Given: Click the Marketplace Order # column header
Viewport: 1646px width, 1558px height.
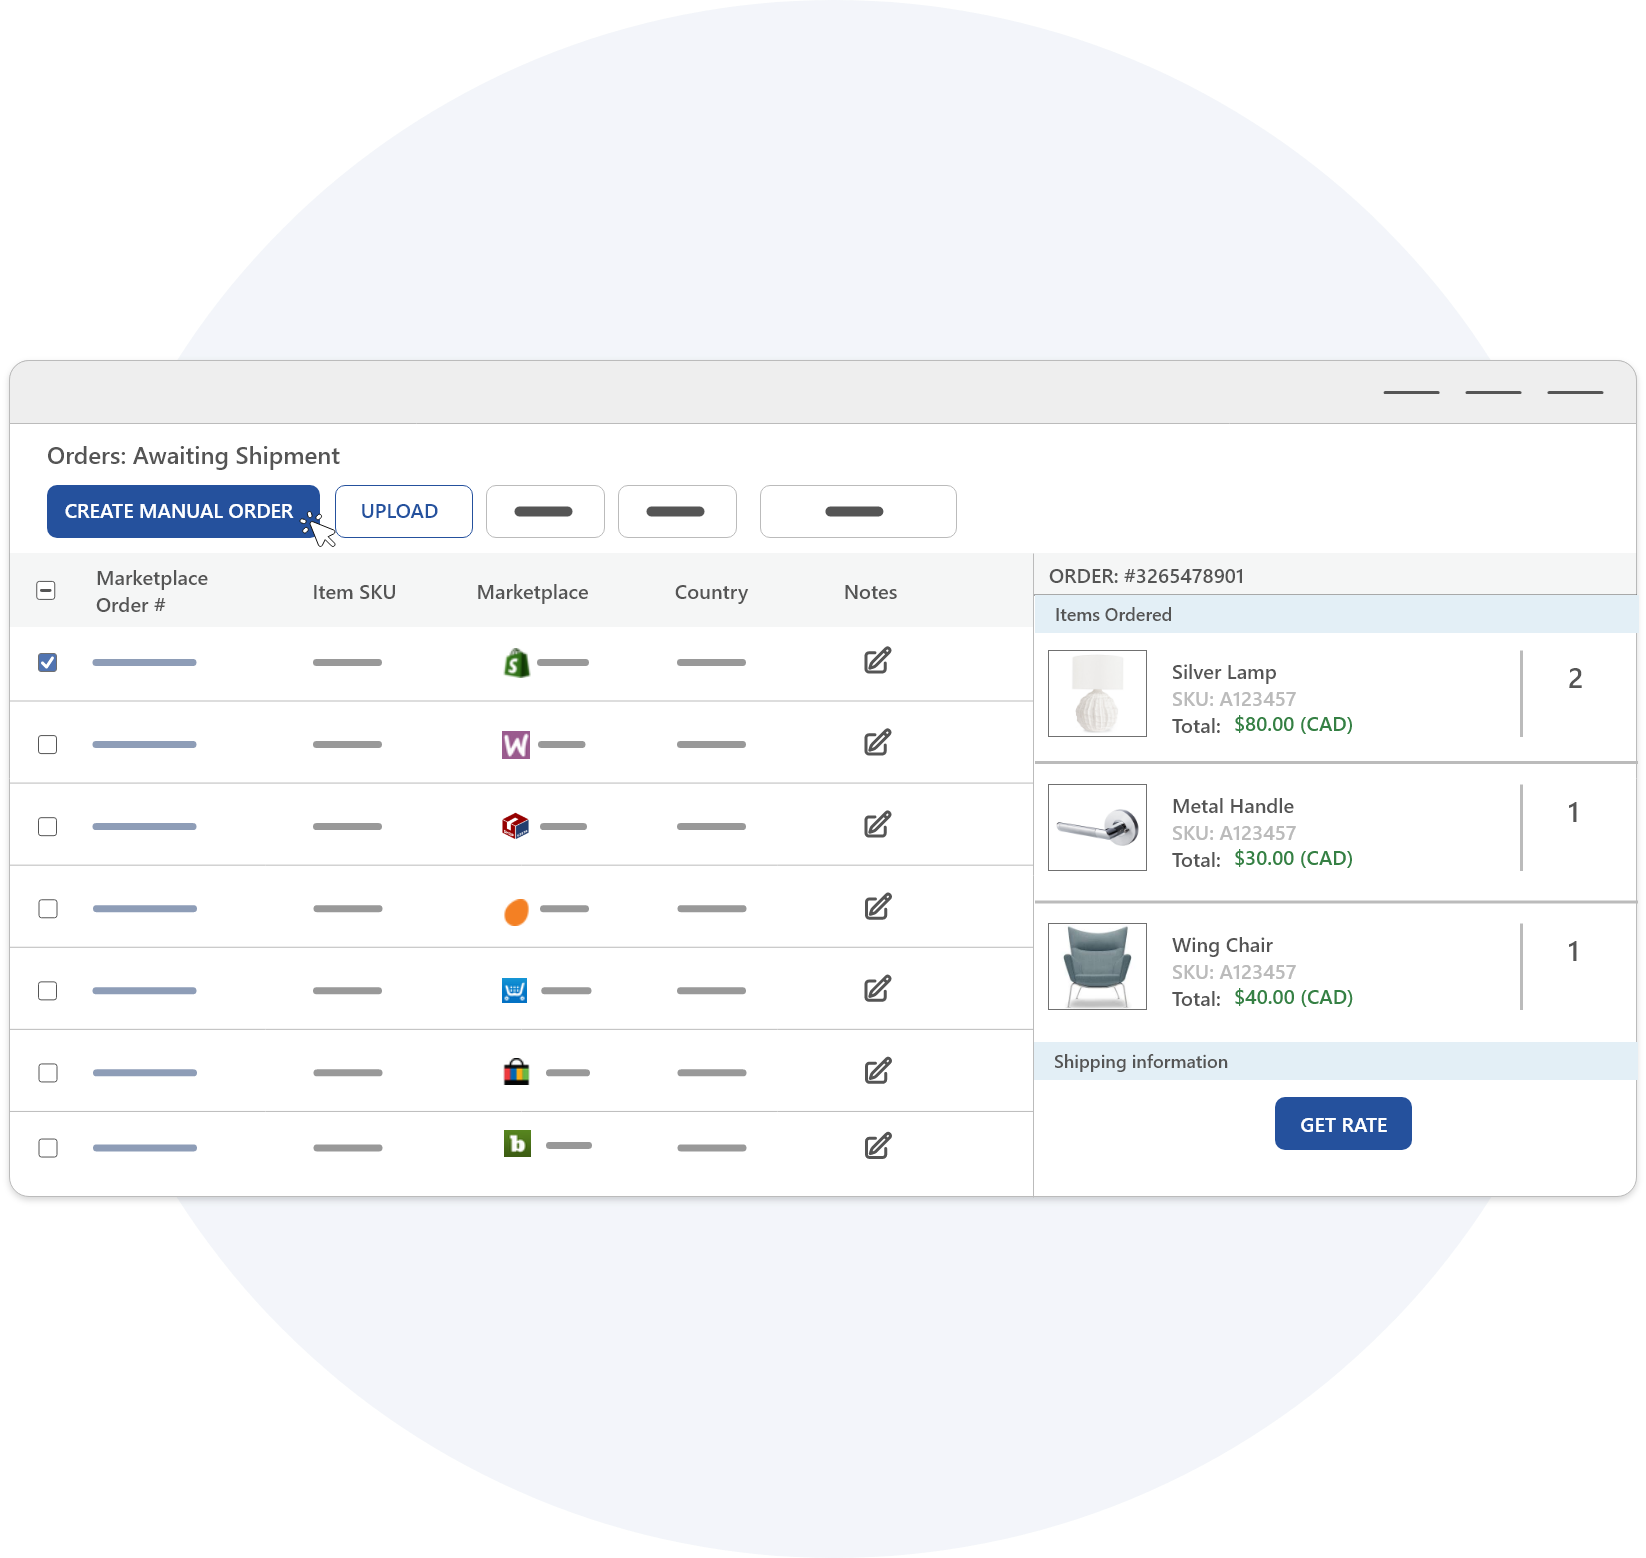Looking at the screenshot, I should pos(152,591).
